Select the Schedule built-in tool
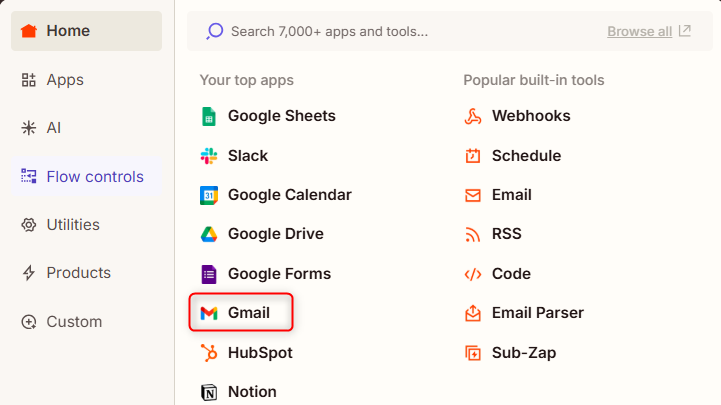This screenshot has width=721, height=405. (525, 156)
